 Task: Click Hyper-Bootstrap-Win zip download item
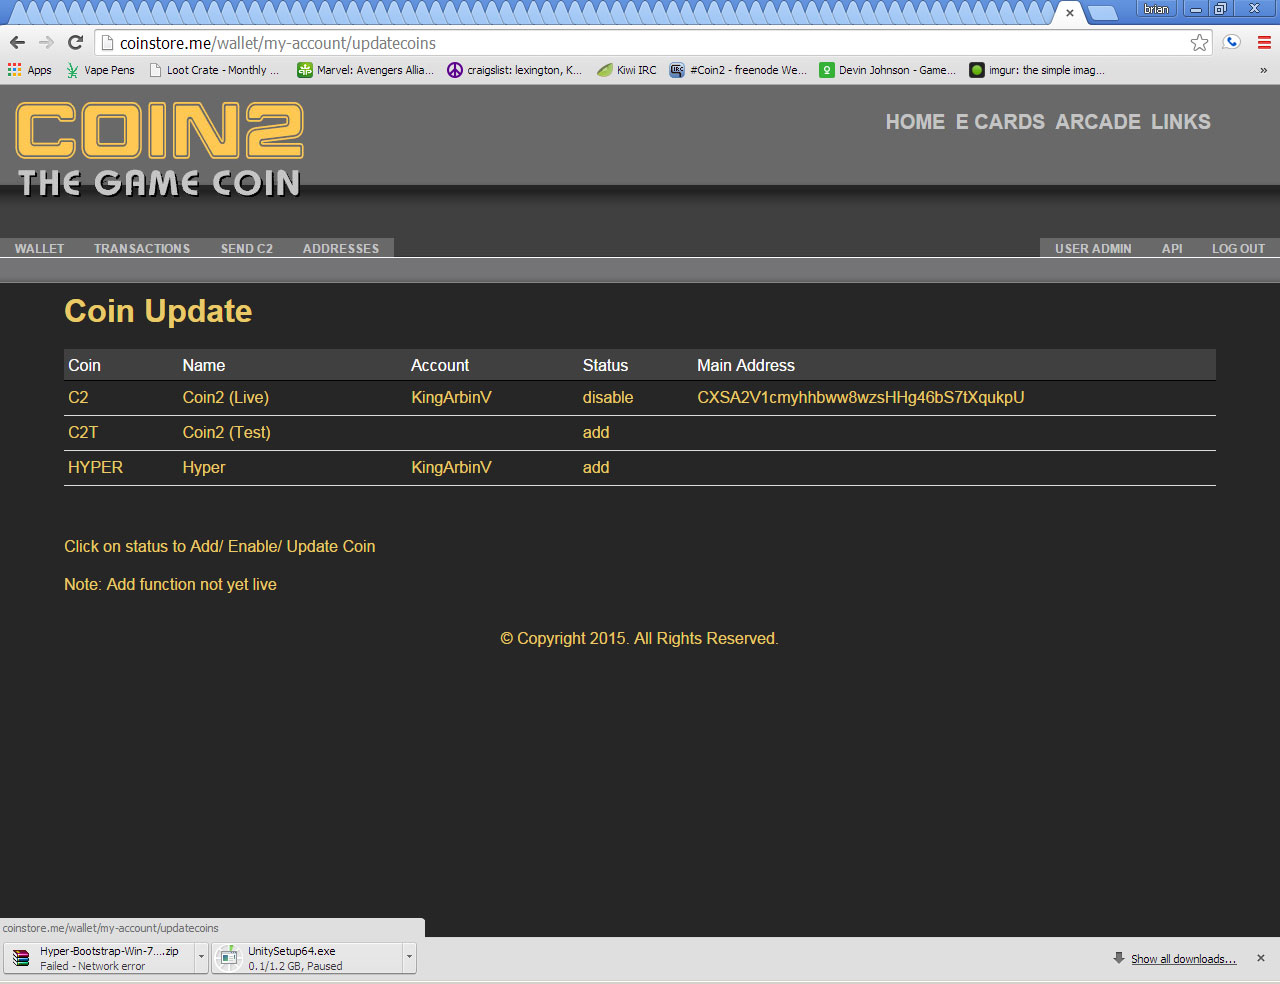point(98,958)
